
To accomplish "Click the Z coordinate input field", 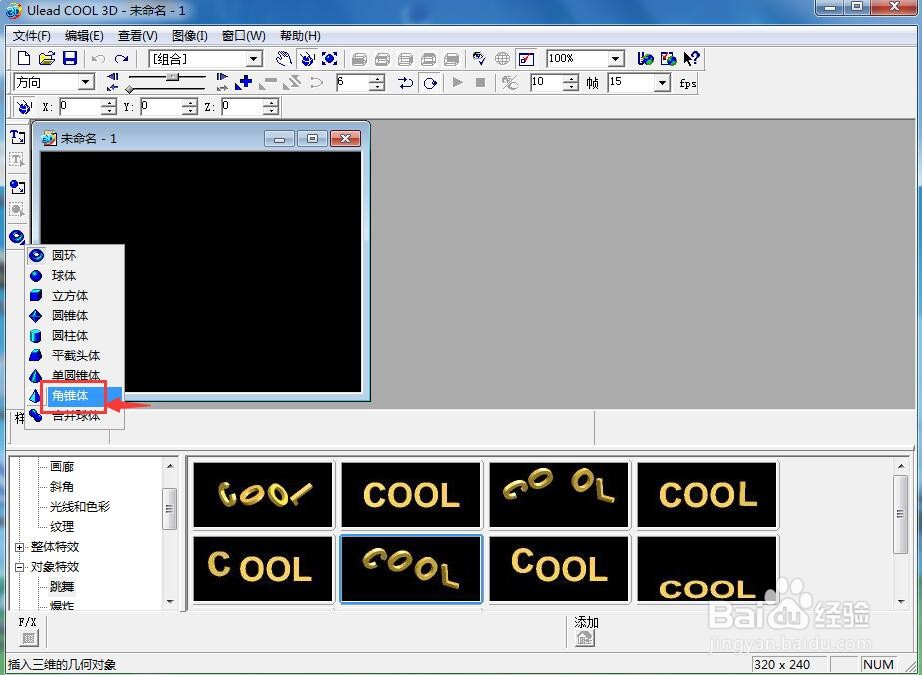I will coord(242,106).
